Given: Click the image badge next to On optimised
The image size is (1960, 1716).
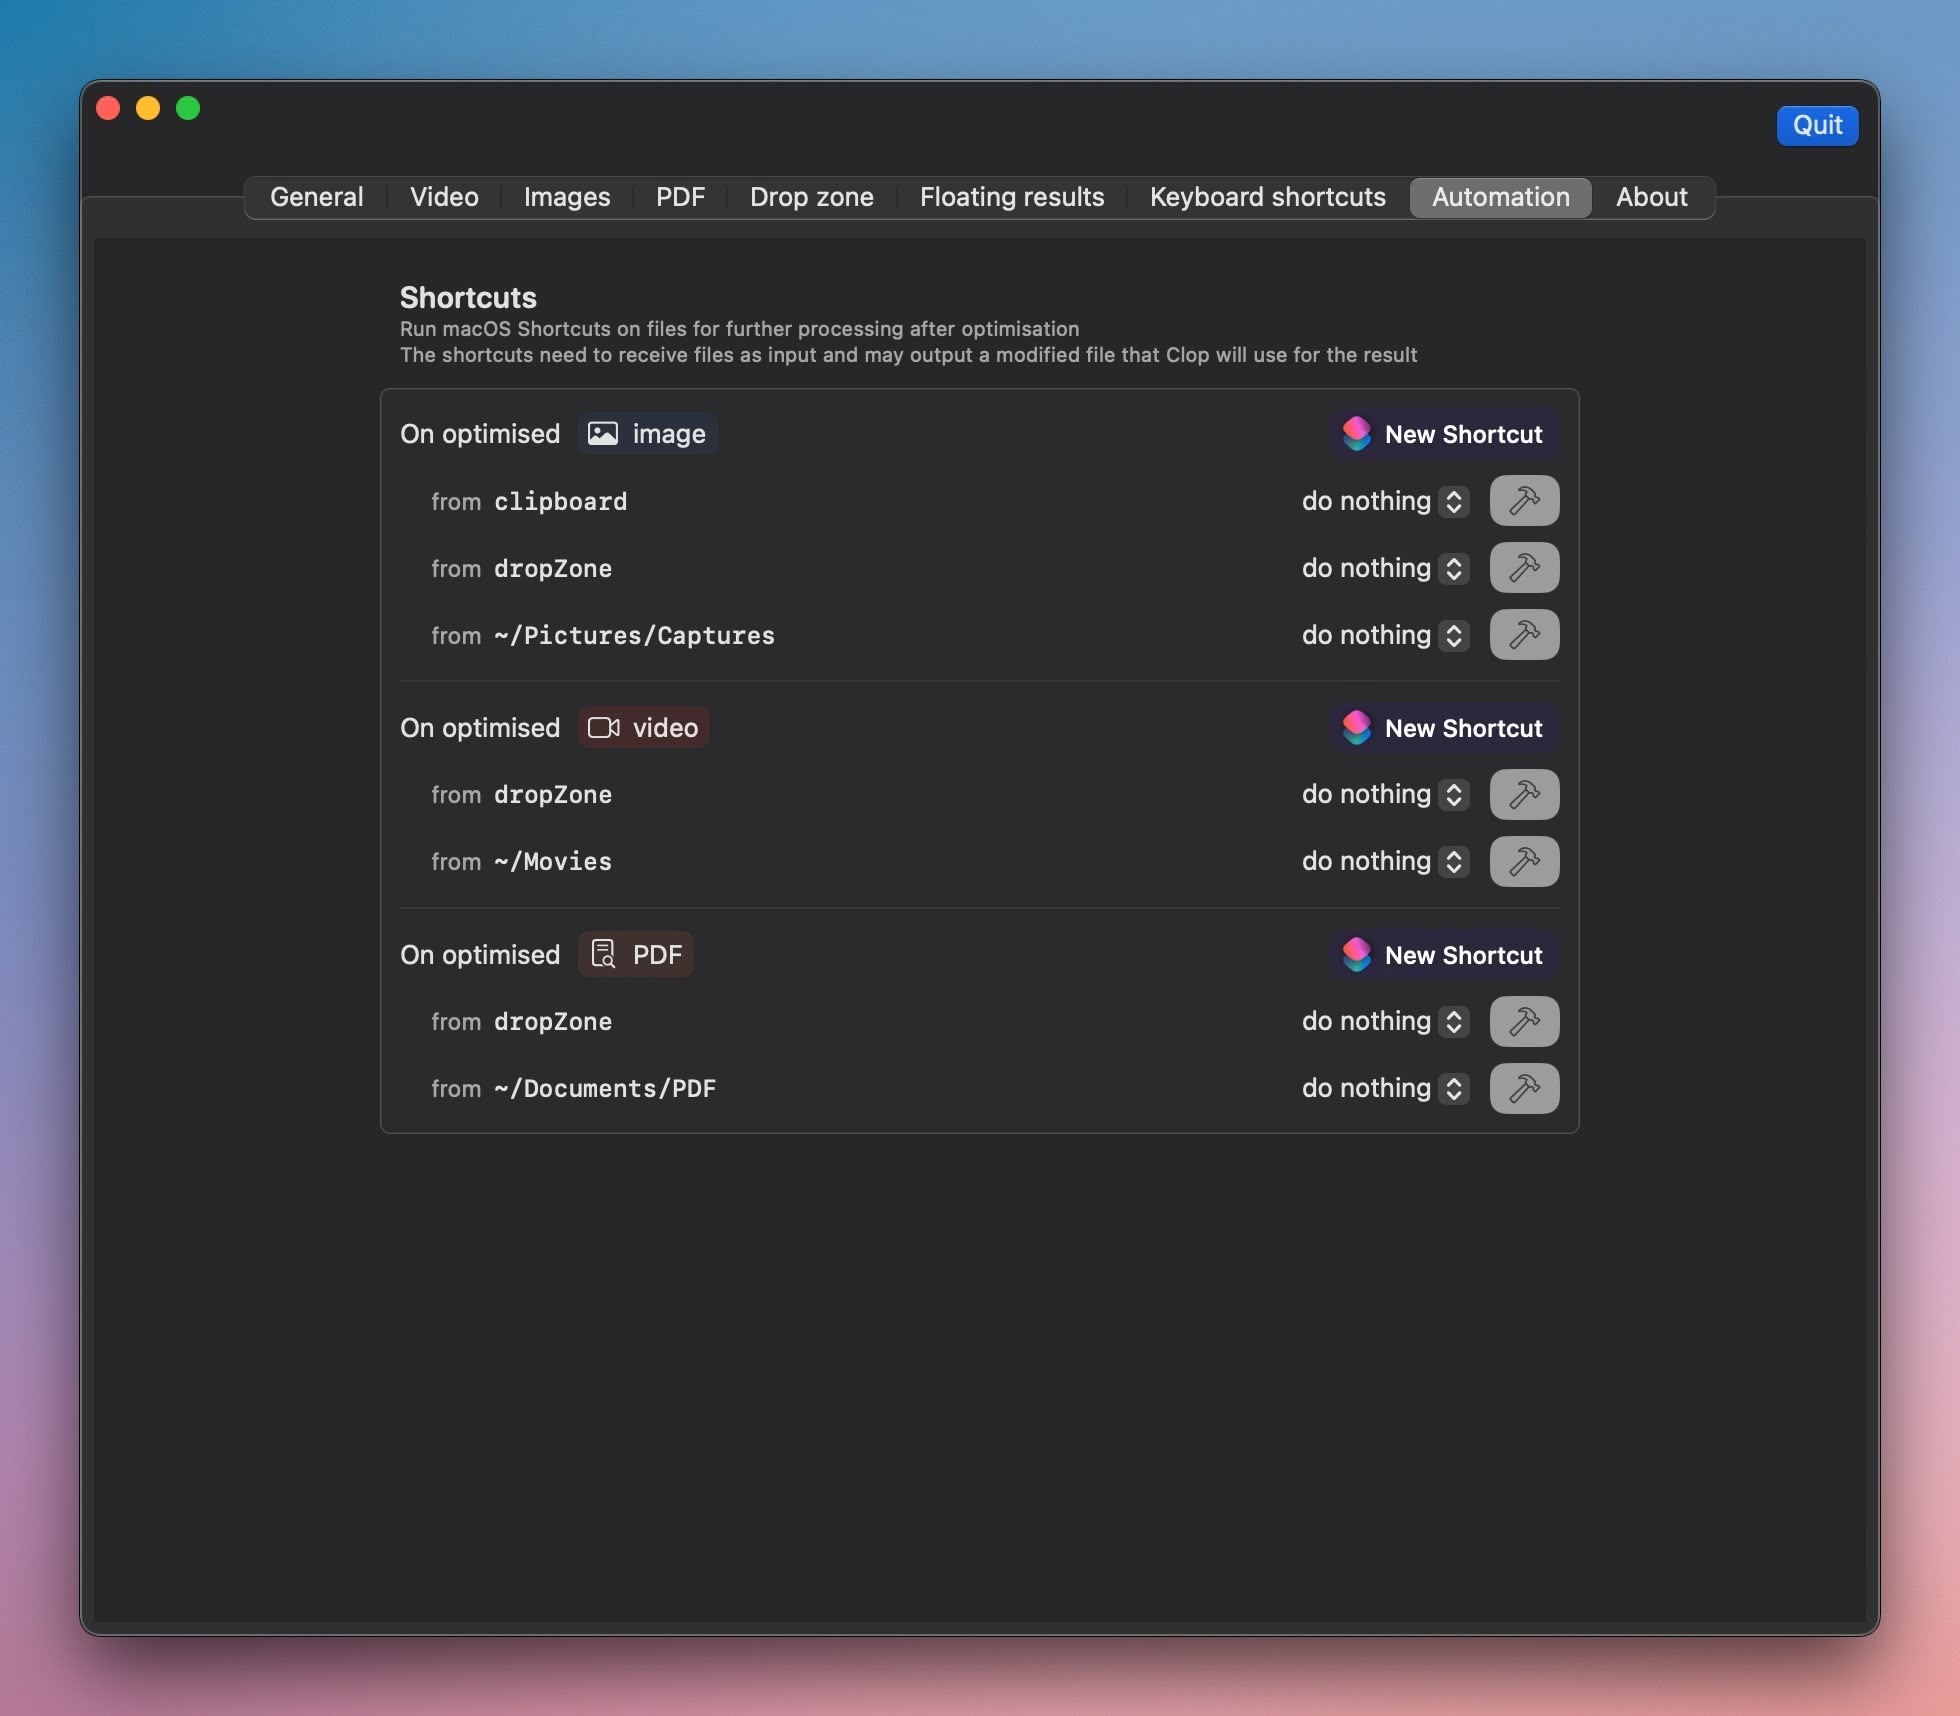Looking at the screenshot, I should click(646, 433).
